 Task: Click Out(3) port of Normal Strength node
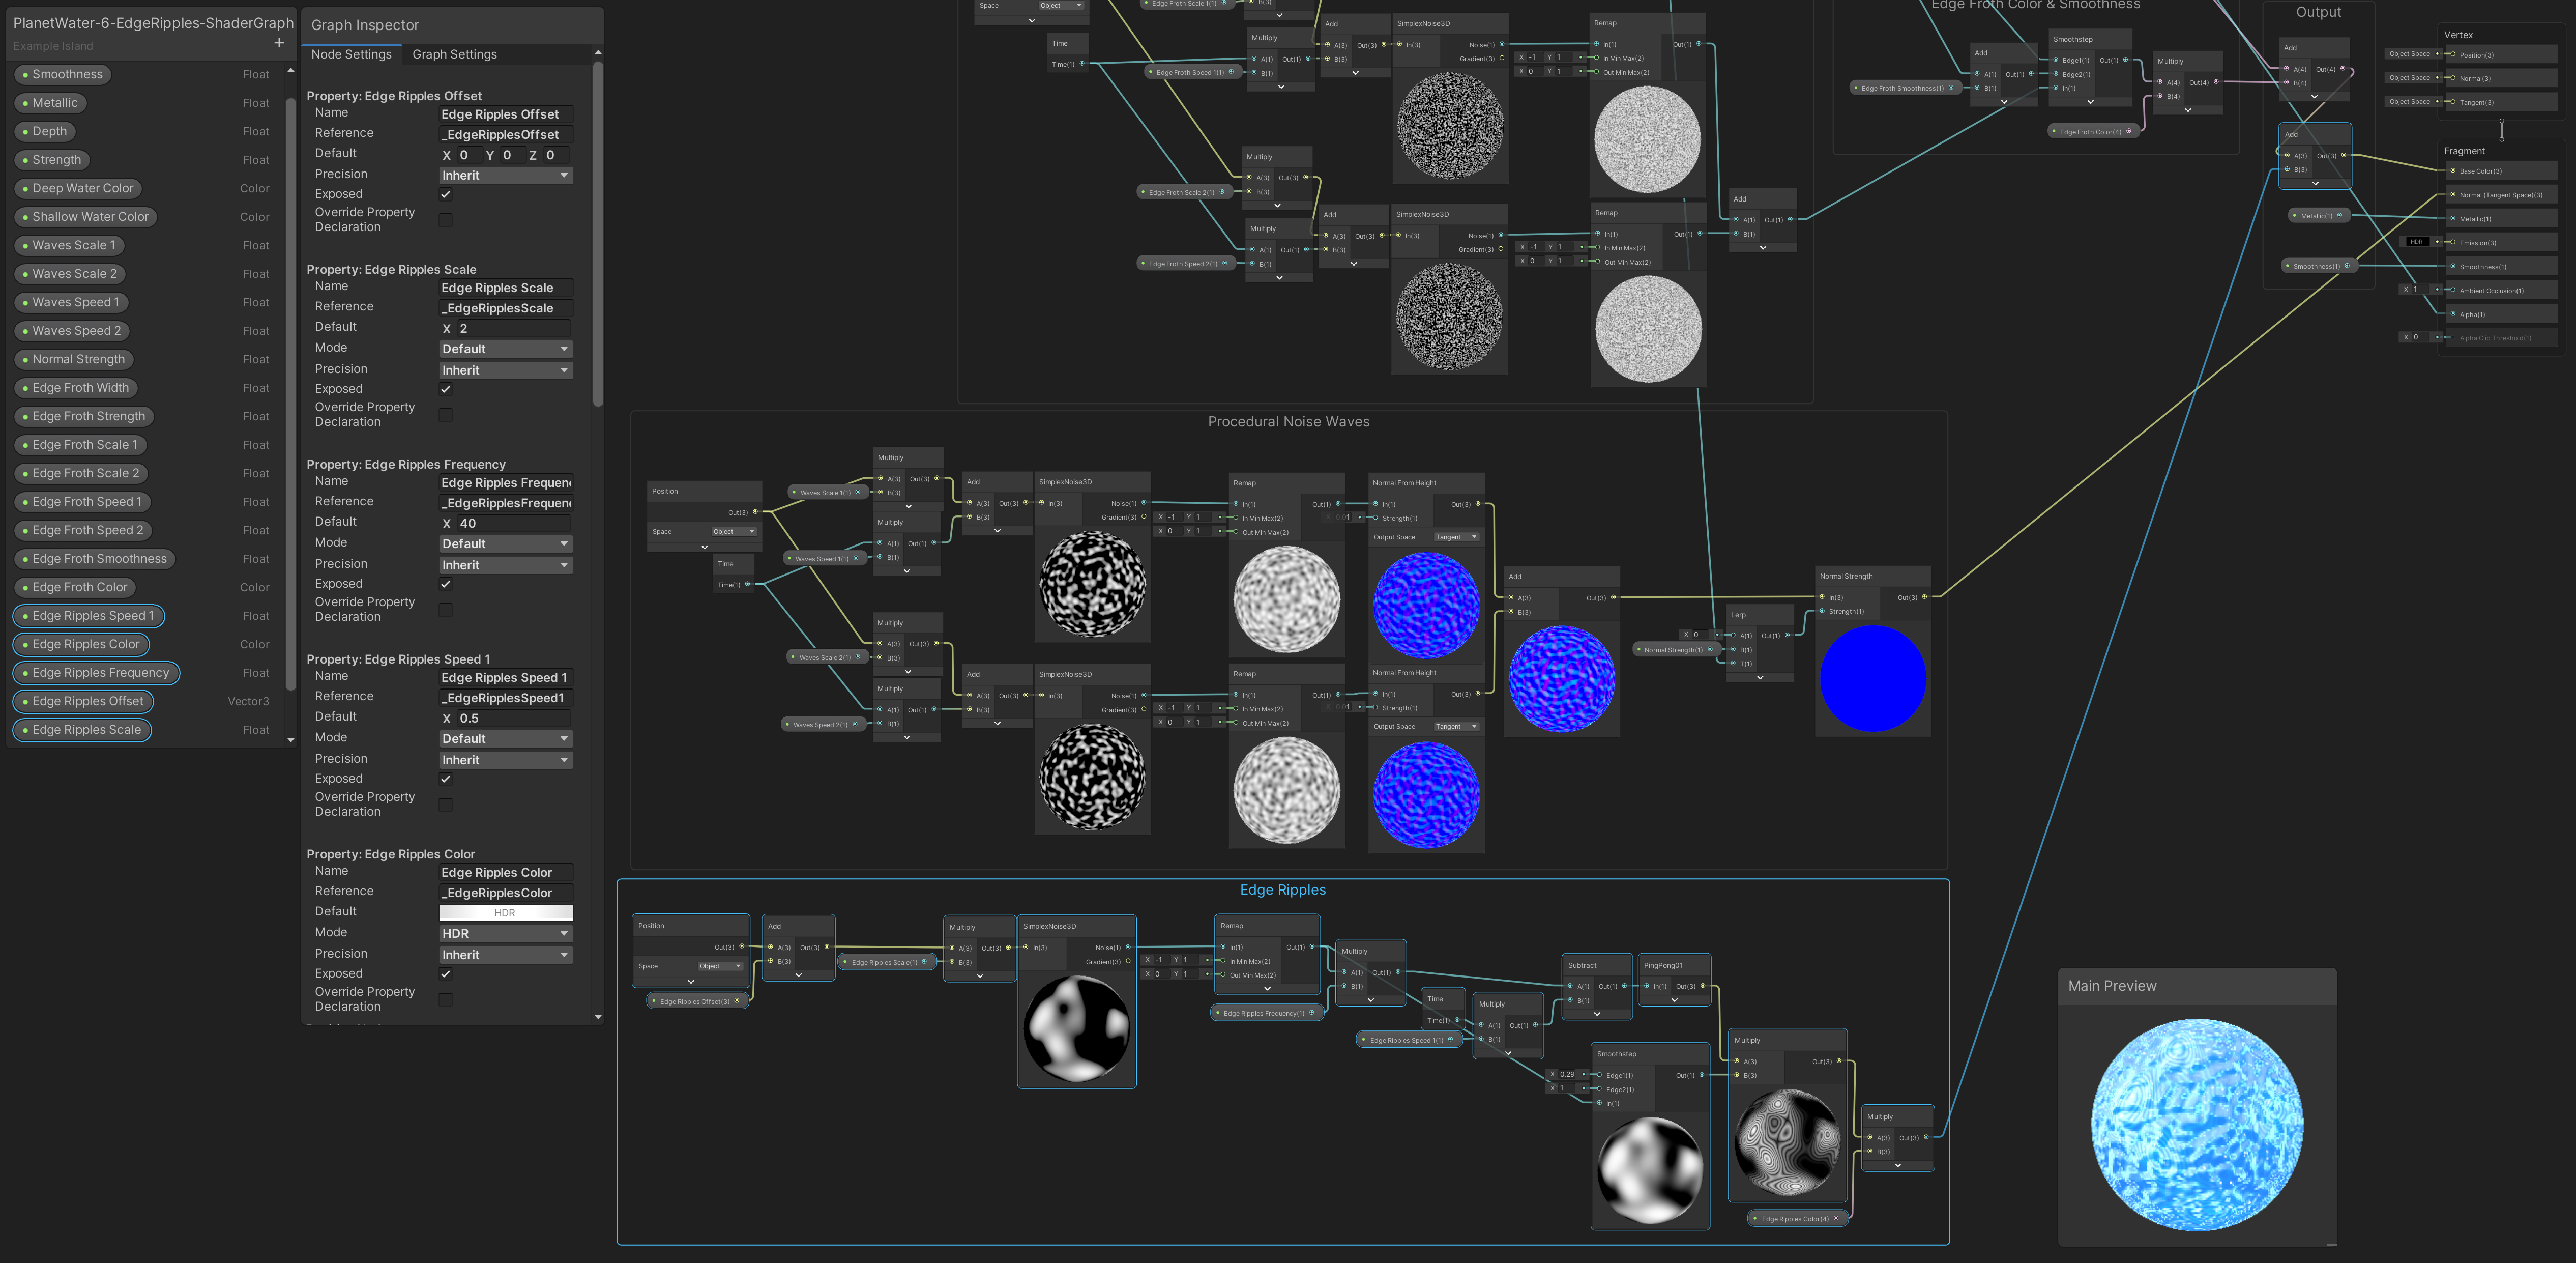tap(1924, 597)
